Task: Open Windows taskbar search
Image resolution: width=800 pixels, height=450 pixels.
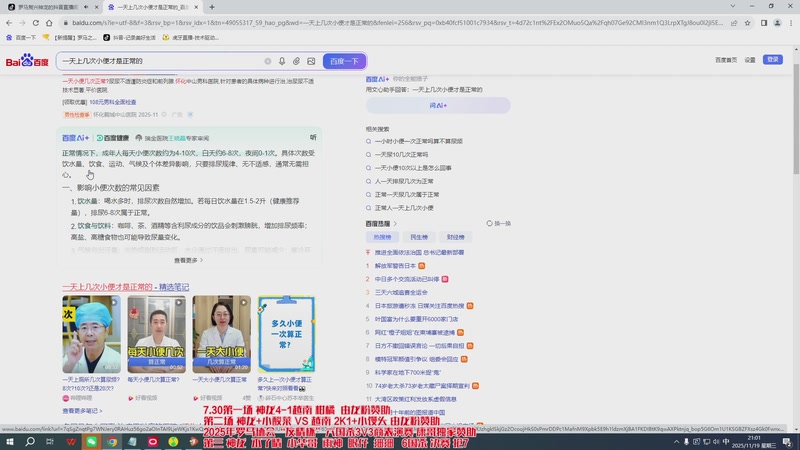Action: click(x=30, y=441)
